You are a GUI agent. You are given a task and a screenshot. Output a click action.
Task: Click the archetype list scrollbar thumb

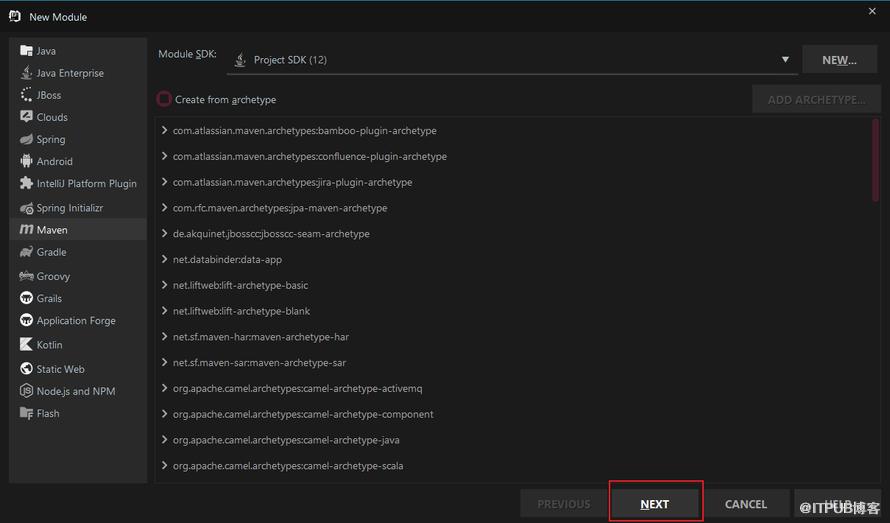coord(875,160)
